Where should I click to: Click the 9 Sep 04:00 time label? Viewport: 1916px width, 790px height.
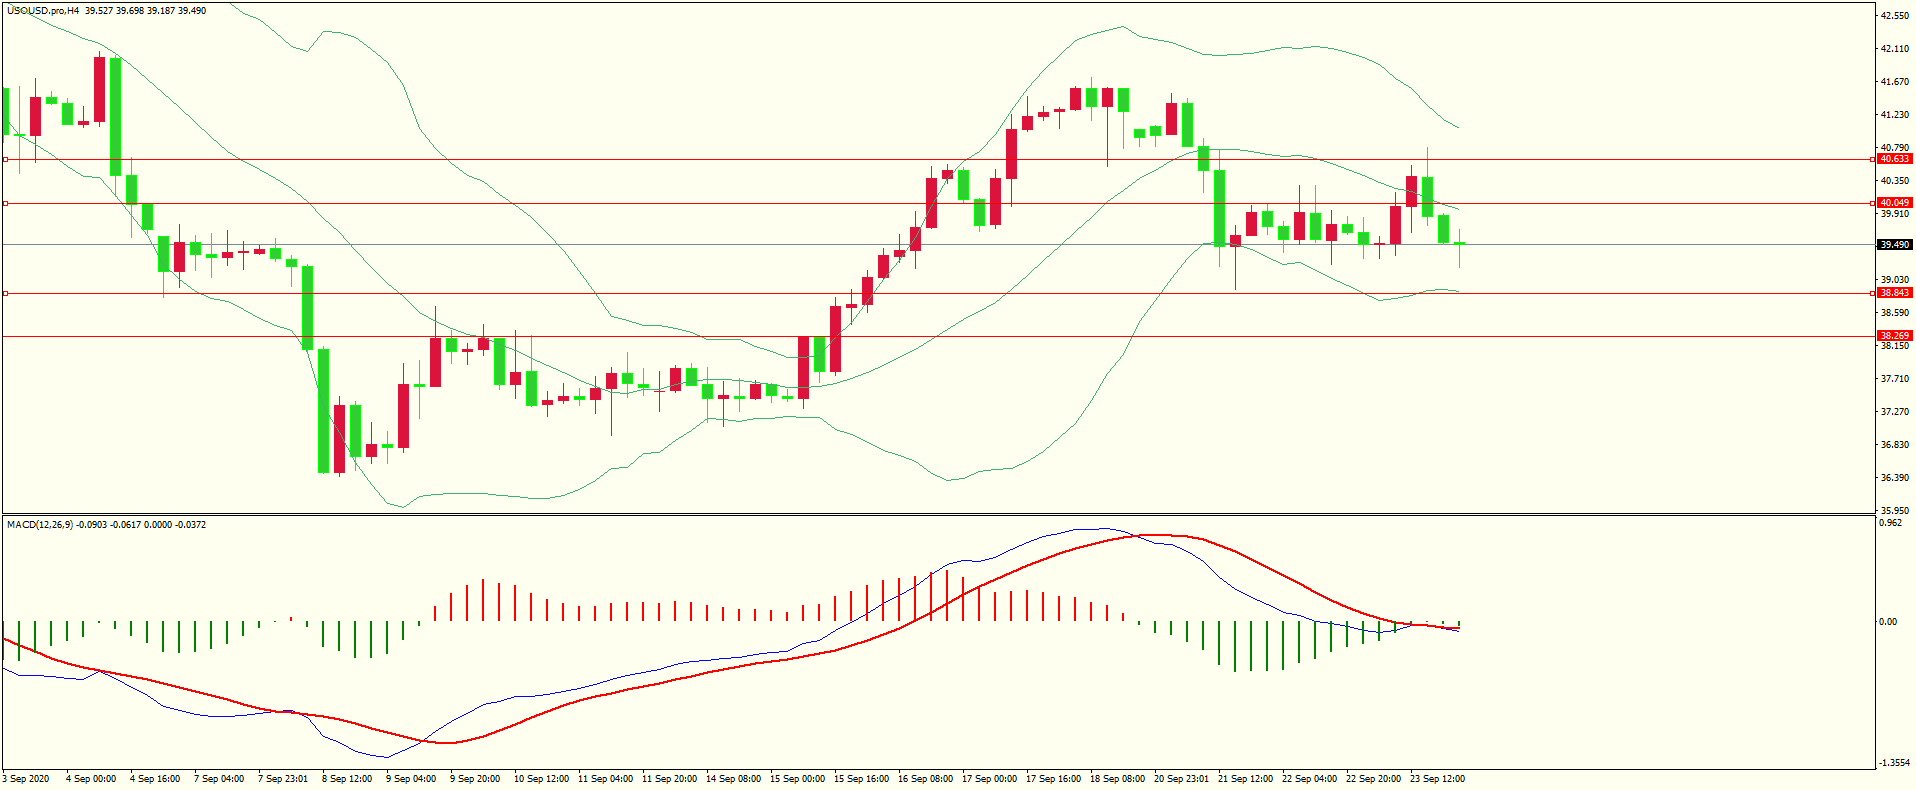coord(411,779)
